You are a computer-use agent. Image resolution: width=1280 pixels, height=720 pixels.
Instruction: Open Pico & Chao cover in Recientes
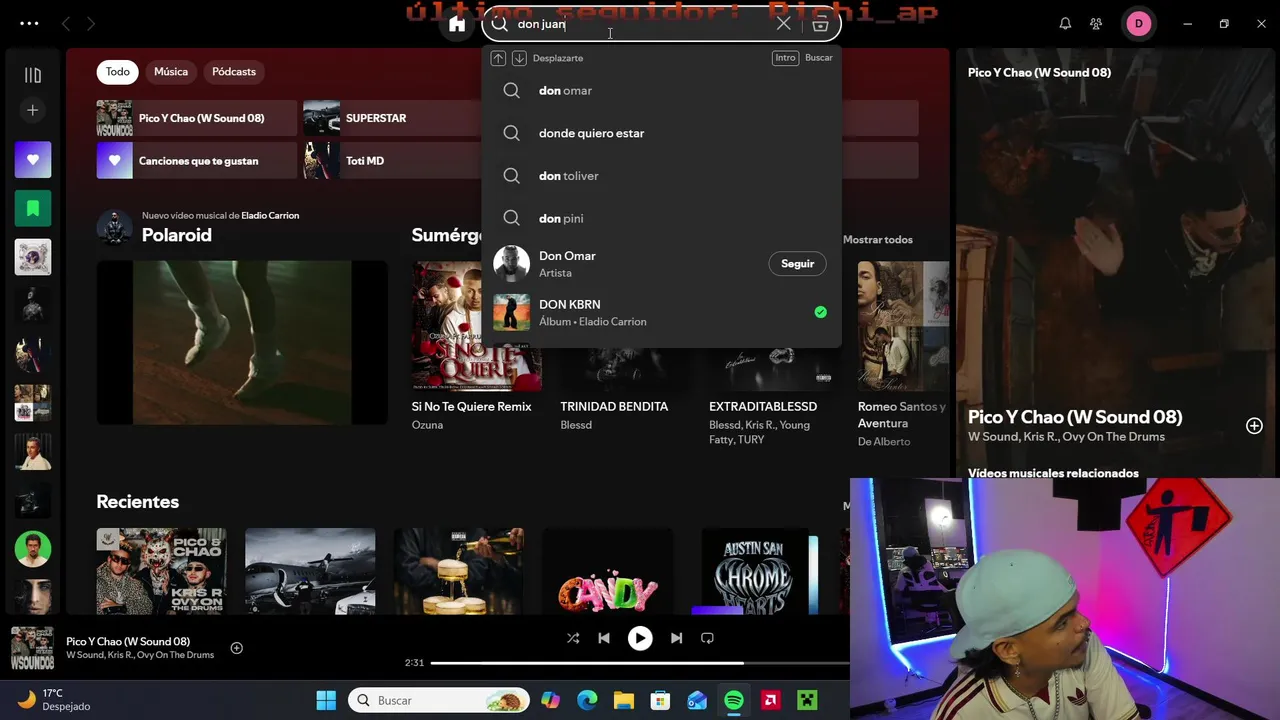pyautogui.click(x=162, y=572)
